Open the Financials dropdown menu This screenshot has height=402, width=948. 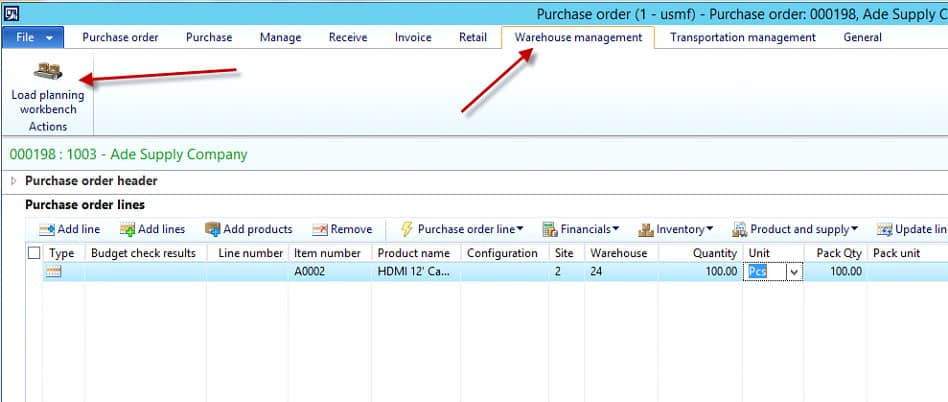(616, 229)
